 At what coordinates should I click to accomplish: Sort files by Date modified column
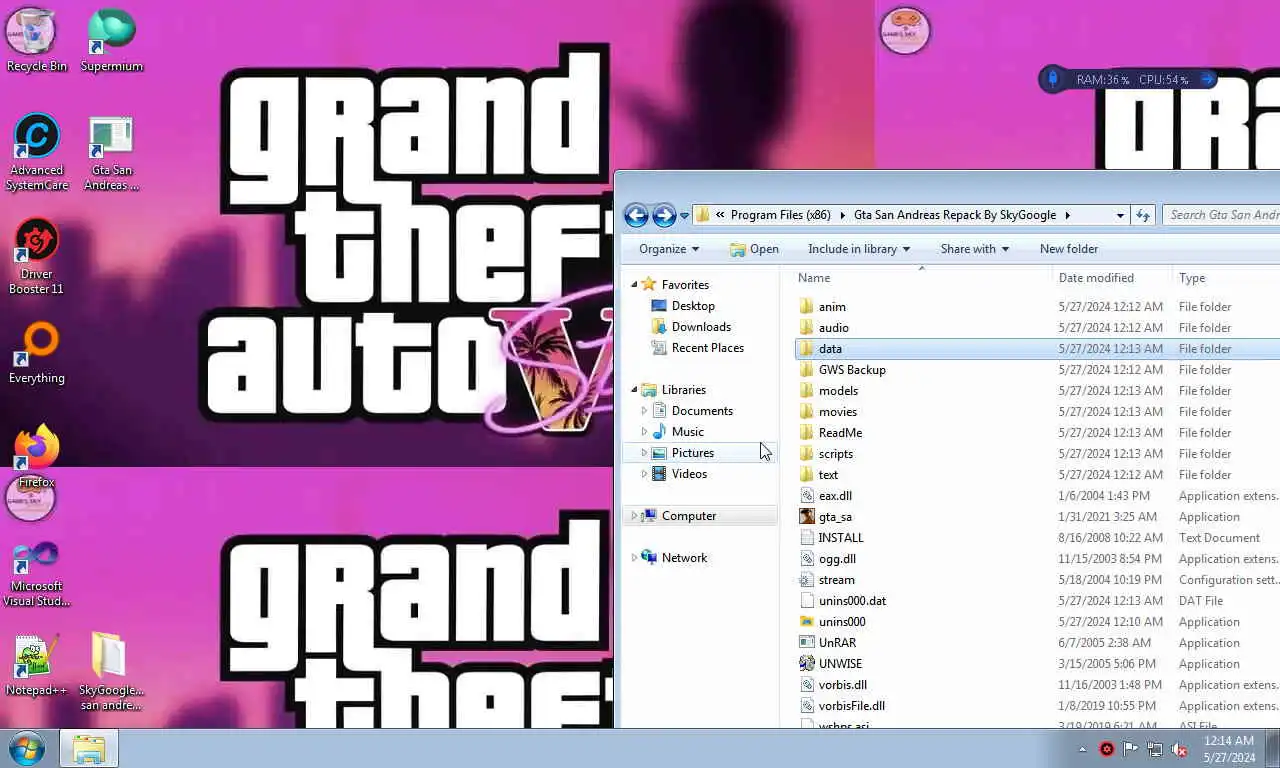[1096, 278]
